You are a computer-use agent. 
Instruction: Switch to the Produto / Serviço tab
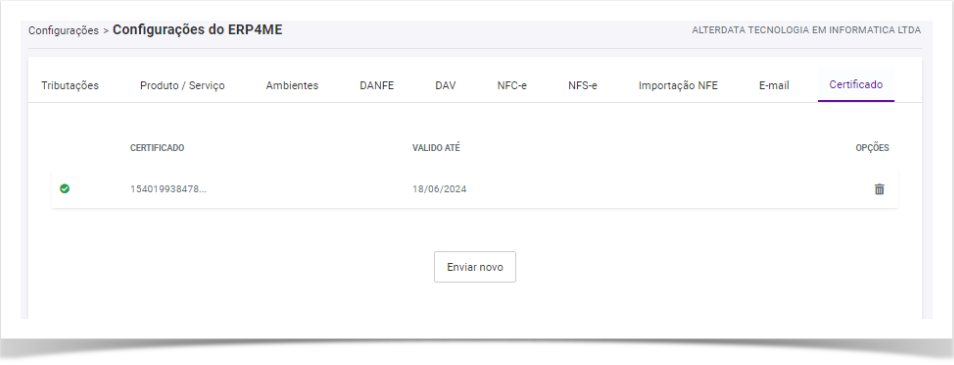click(x=183, y=85)
